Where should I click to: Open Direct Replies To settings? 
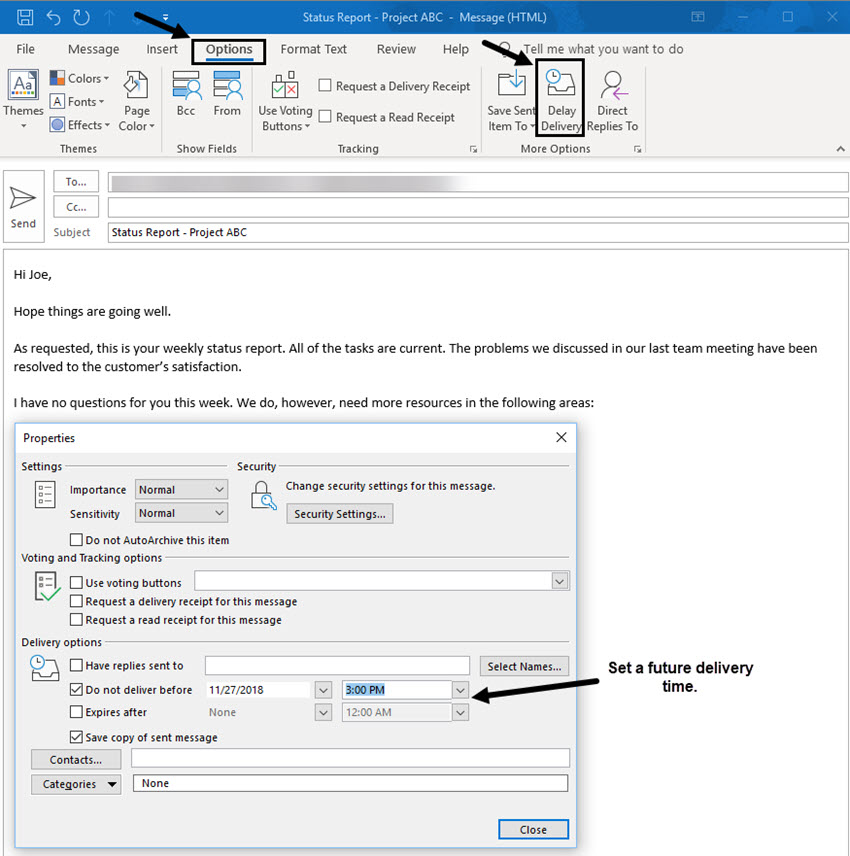click(x=613, y=98)
